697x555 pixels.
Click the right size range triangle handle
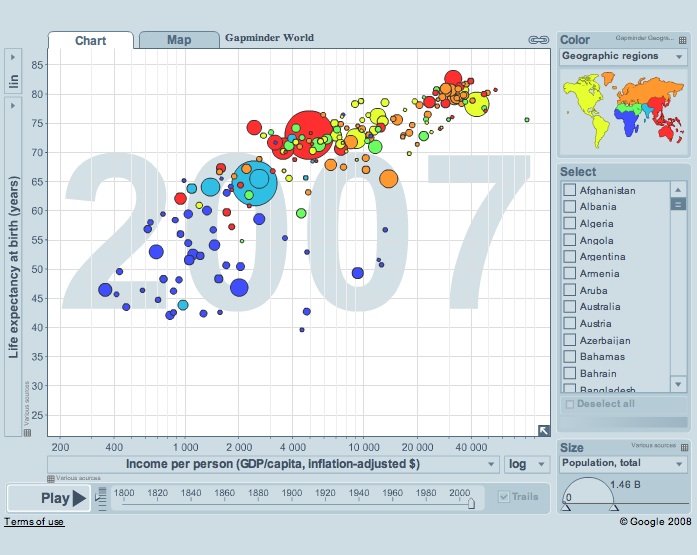point(614,507)
